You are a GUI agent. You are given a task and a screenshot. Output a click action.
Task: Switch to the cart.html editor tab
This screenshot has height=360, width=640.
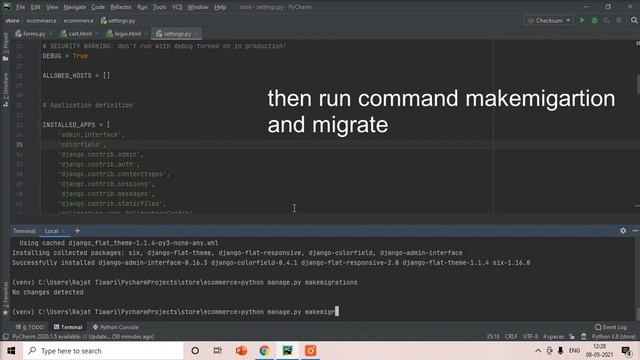tap(79, 34)
